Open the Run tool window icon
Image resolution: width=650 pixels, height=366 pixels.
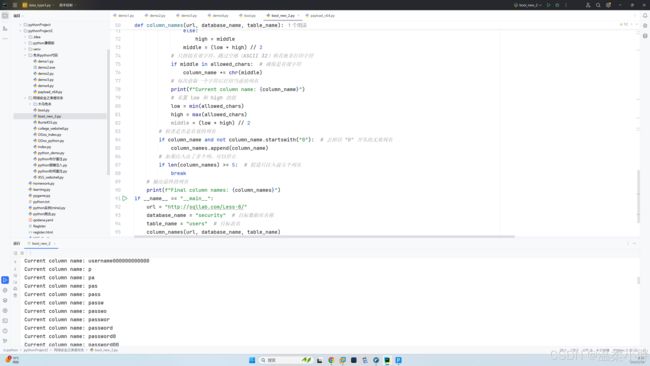coord(5,280)
